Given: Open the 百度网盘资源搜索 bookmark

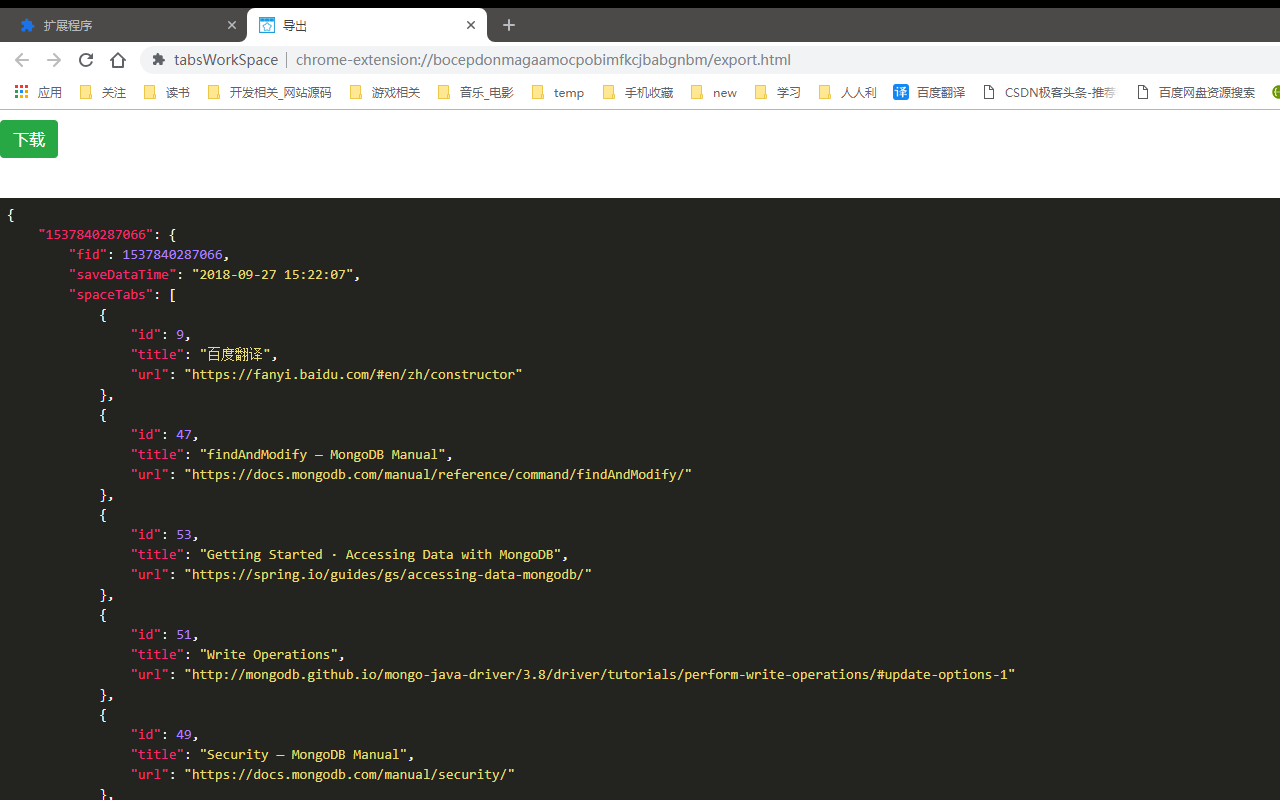Looking at the screenshot, I should pyautogui.click(x=1195, y=92).
